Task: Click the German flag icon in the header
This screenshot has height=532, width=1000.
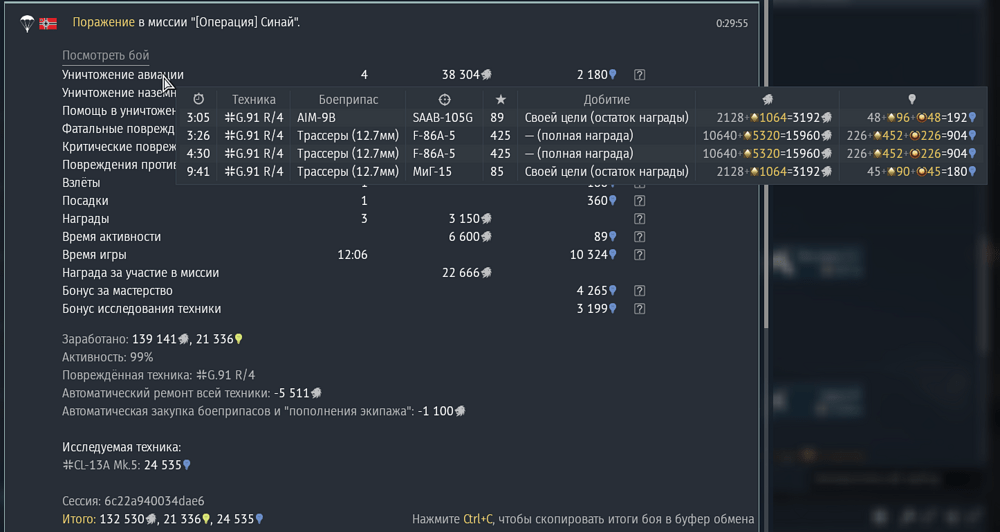Action: click(48, 24)
